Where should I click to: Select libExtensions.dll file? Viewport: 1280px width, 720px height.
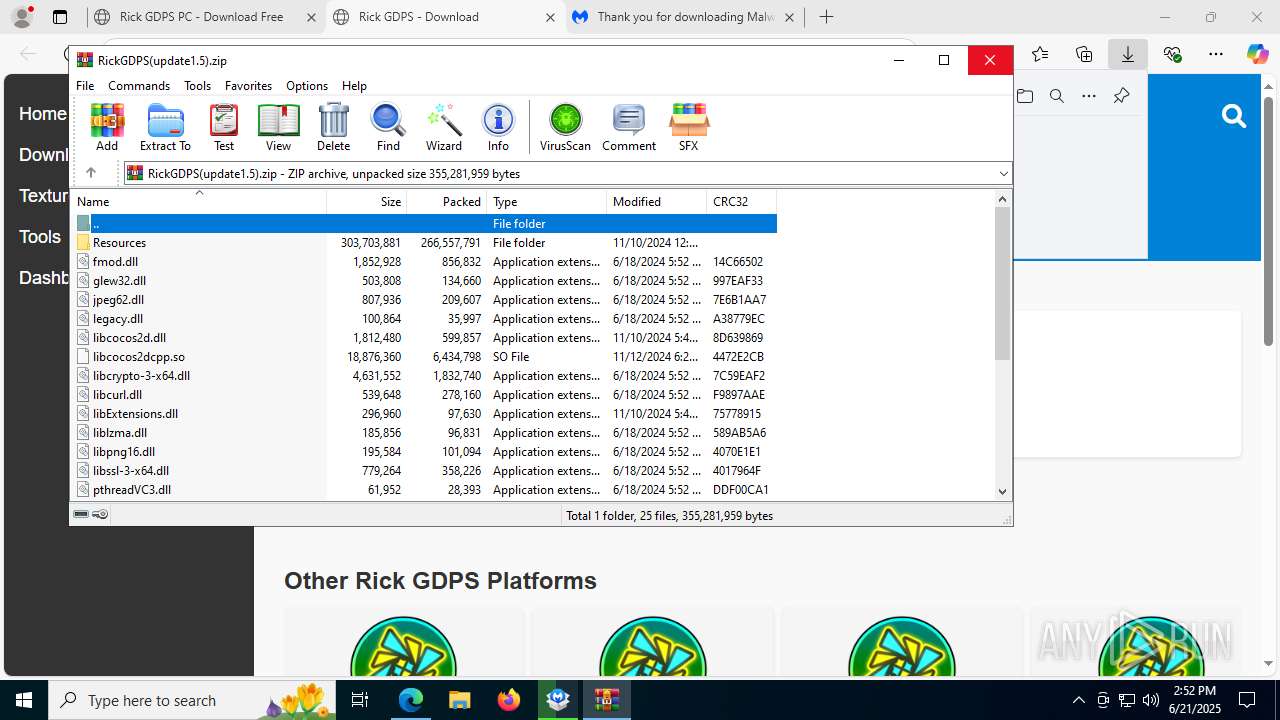pyautogui.click(x=425, y=414)
